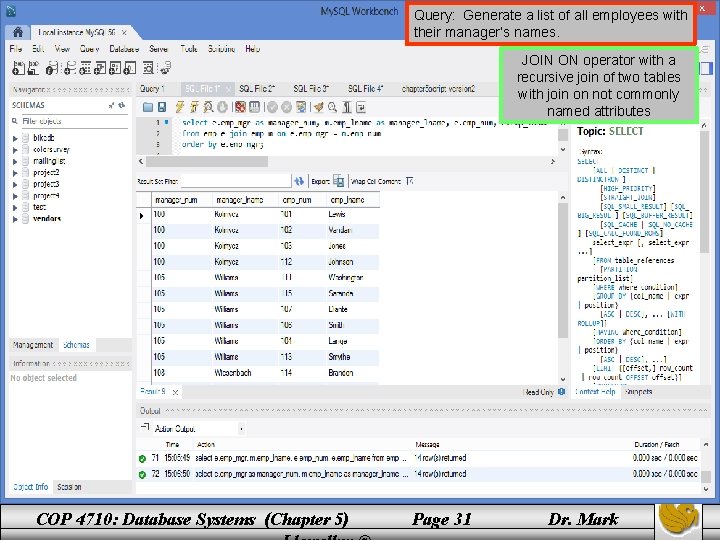
Task: Click the open SQL script toolbar icon
Action: pos(34,68)
